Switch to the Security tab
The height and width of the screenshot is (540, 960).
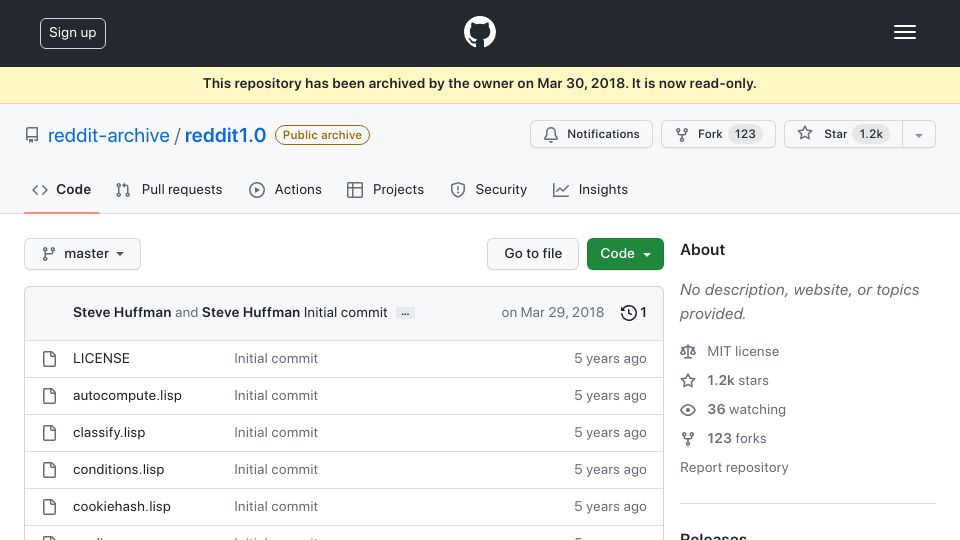pos(489,190)
